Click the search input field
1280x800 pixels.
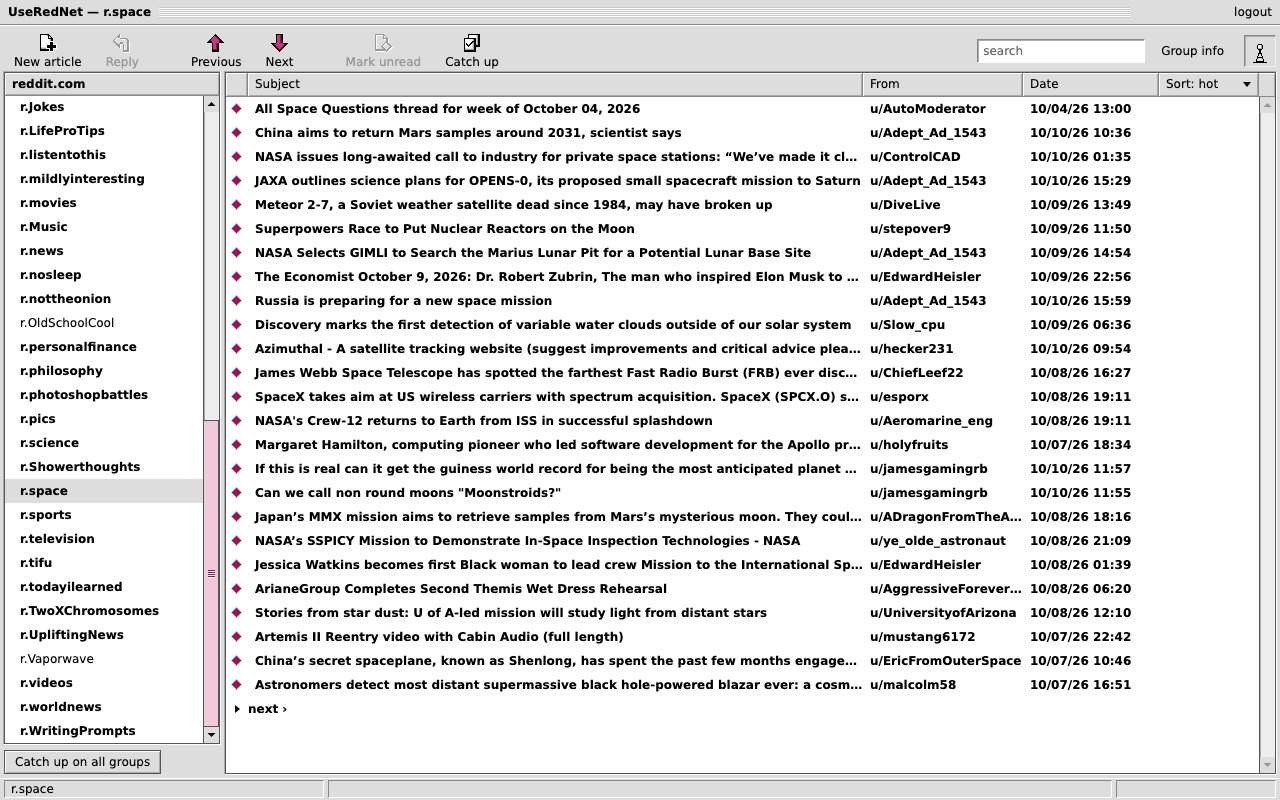tap(1061, 51)
